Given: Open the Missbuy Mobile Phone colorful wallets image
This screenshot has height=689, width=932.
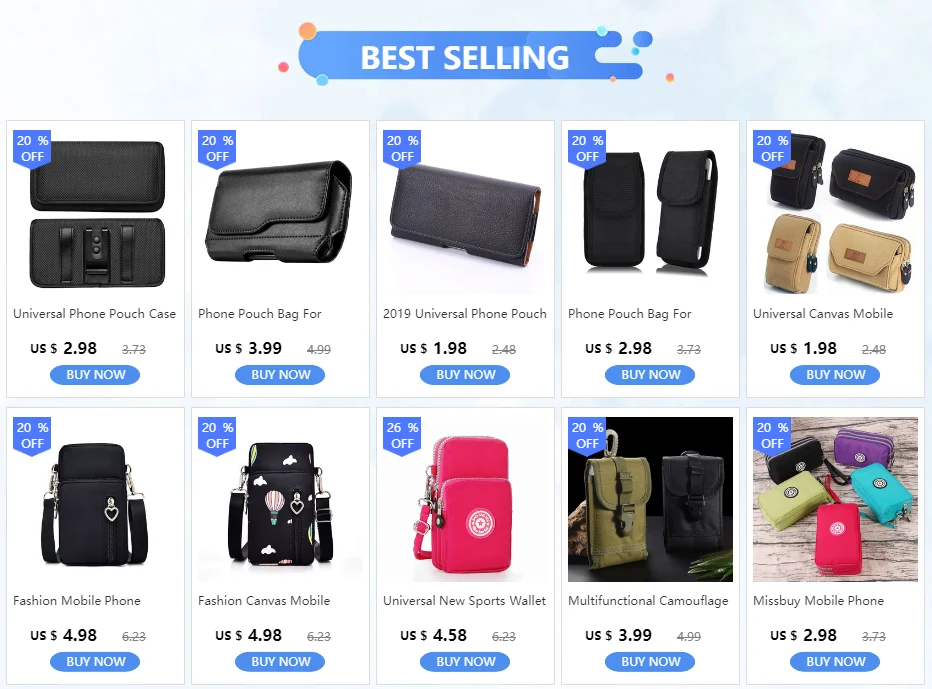Looking at the screenshot, I should (835, 499).
